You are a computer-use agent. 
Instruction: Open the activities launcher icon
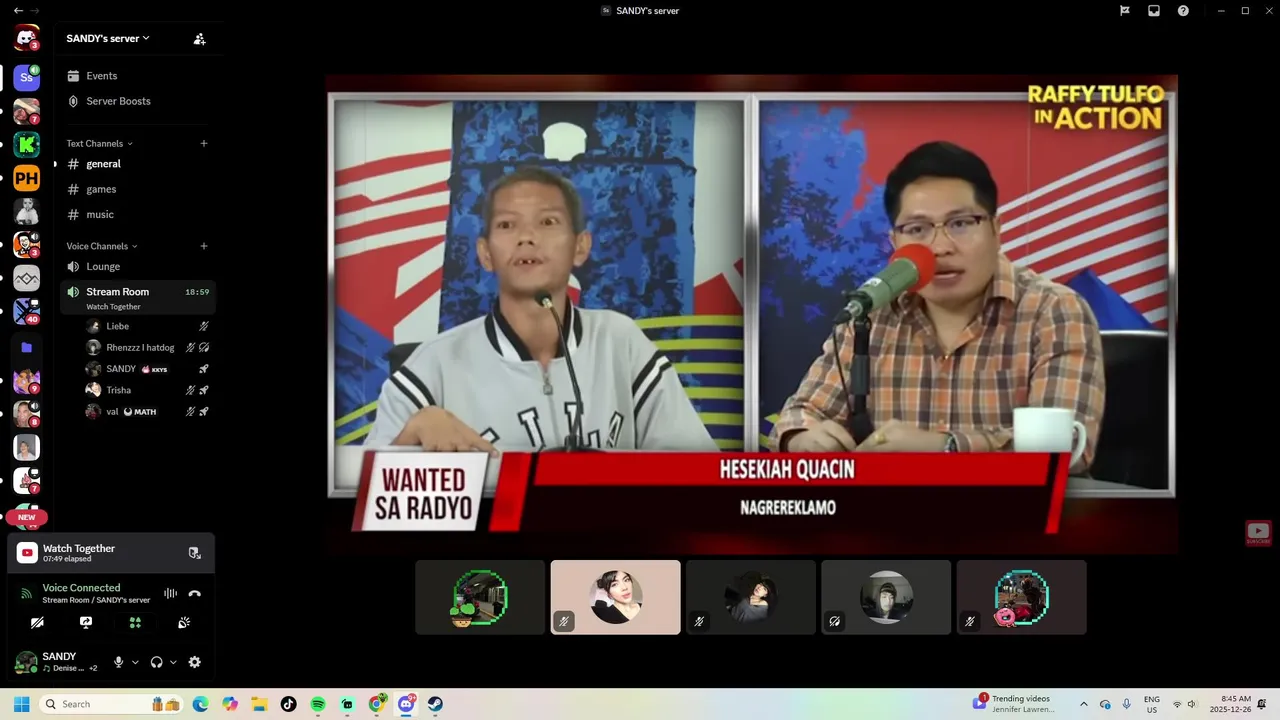click(x=135, y=622)
